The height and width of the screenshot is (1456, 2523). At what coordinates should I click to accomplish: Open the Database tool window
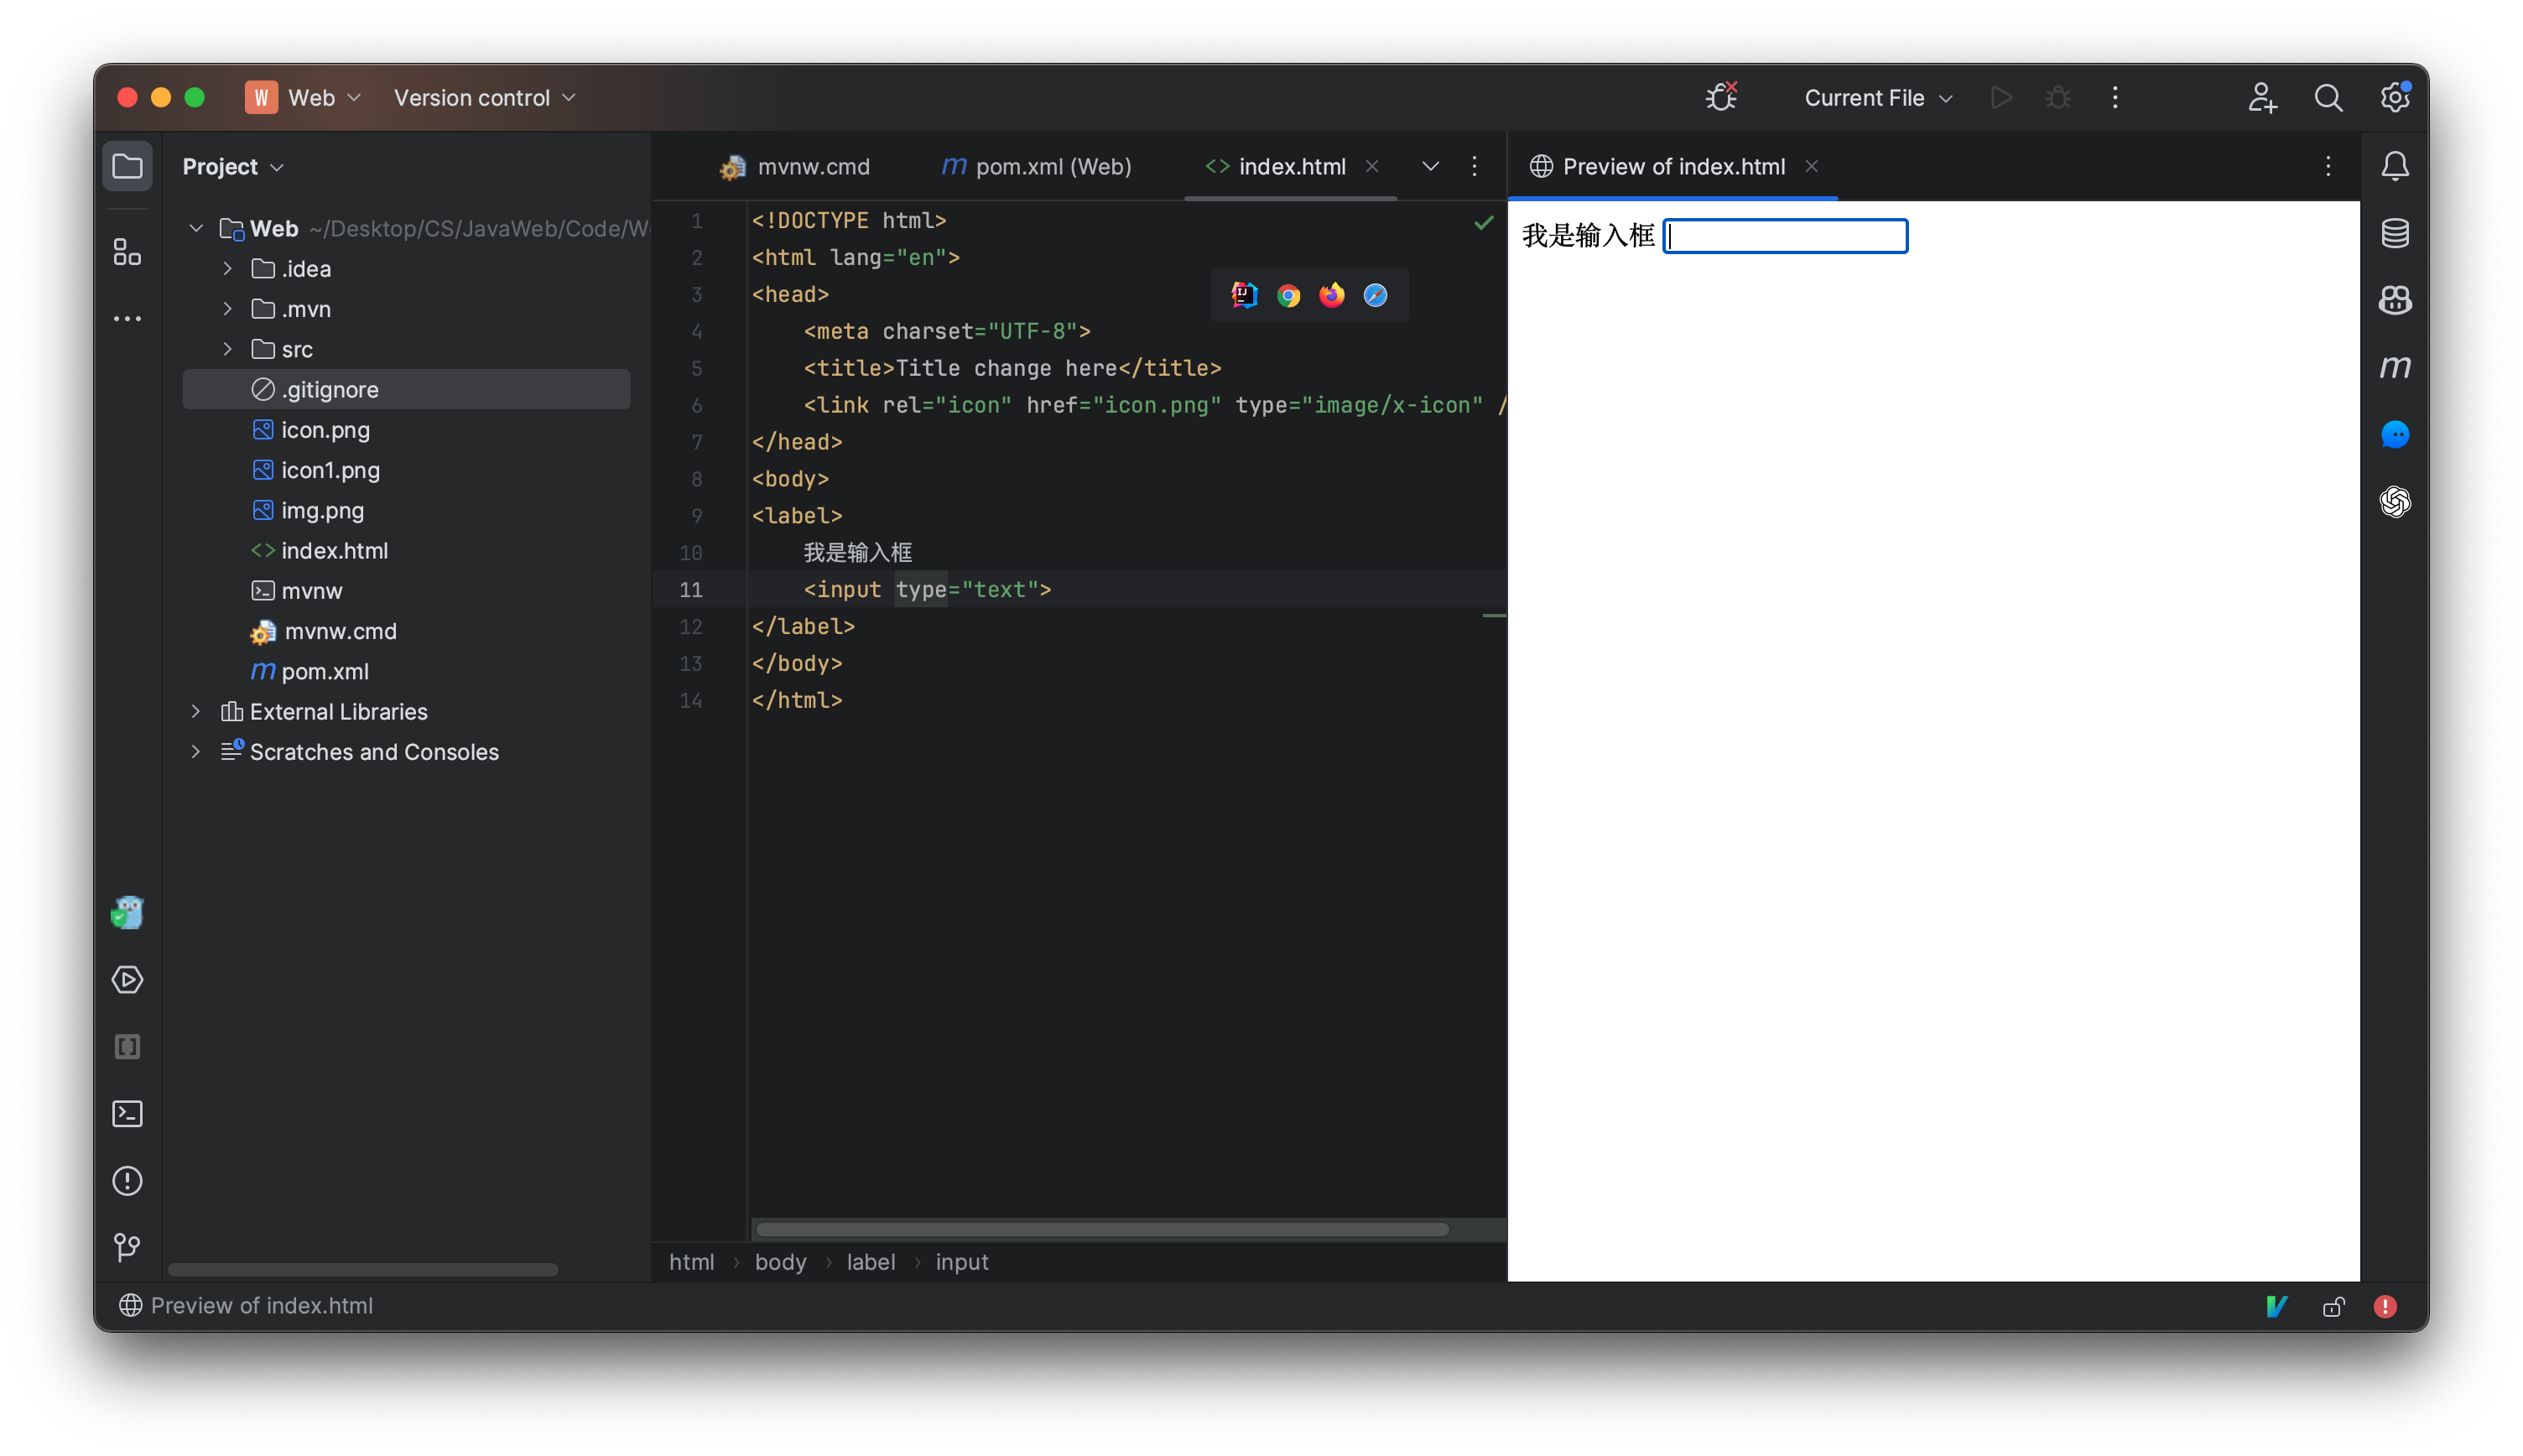[2394, 233]
